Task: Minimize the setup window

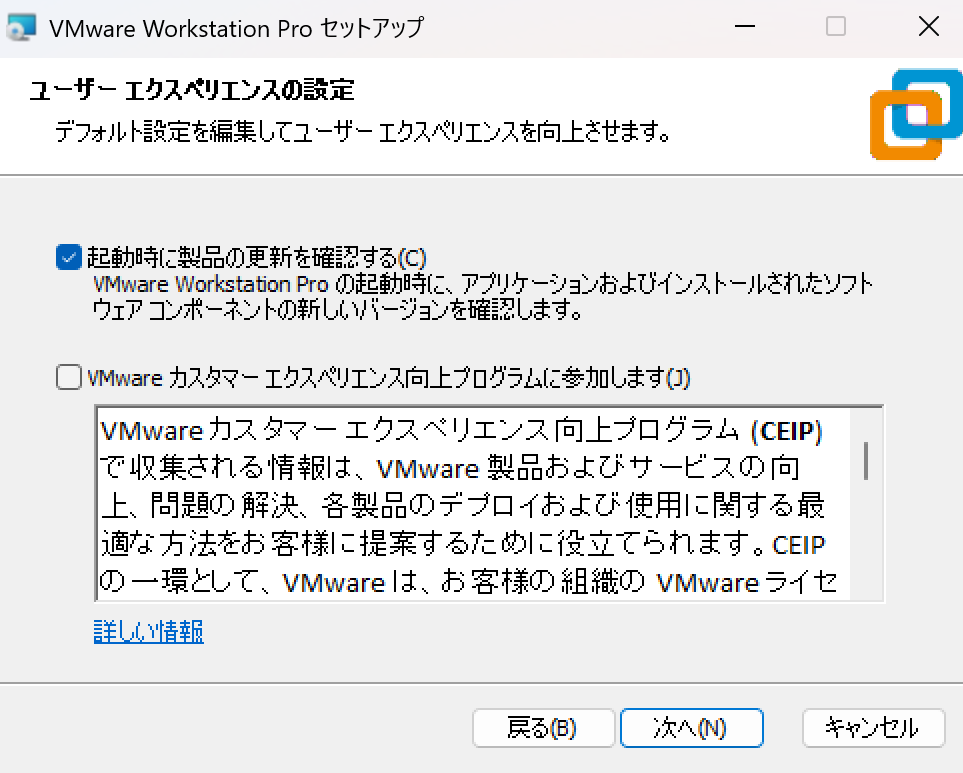Action: [x=744, y=26]
